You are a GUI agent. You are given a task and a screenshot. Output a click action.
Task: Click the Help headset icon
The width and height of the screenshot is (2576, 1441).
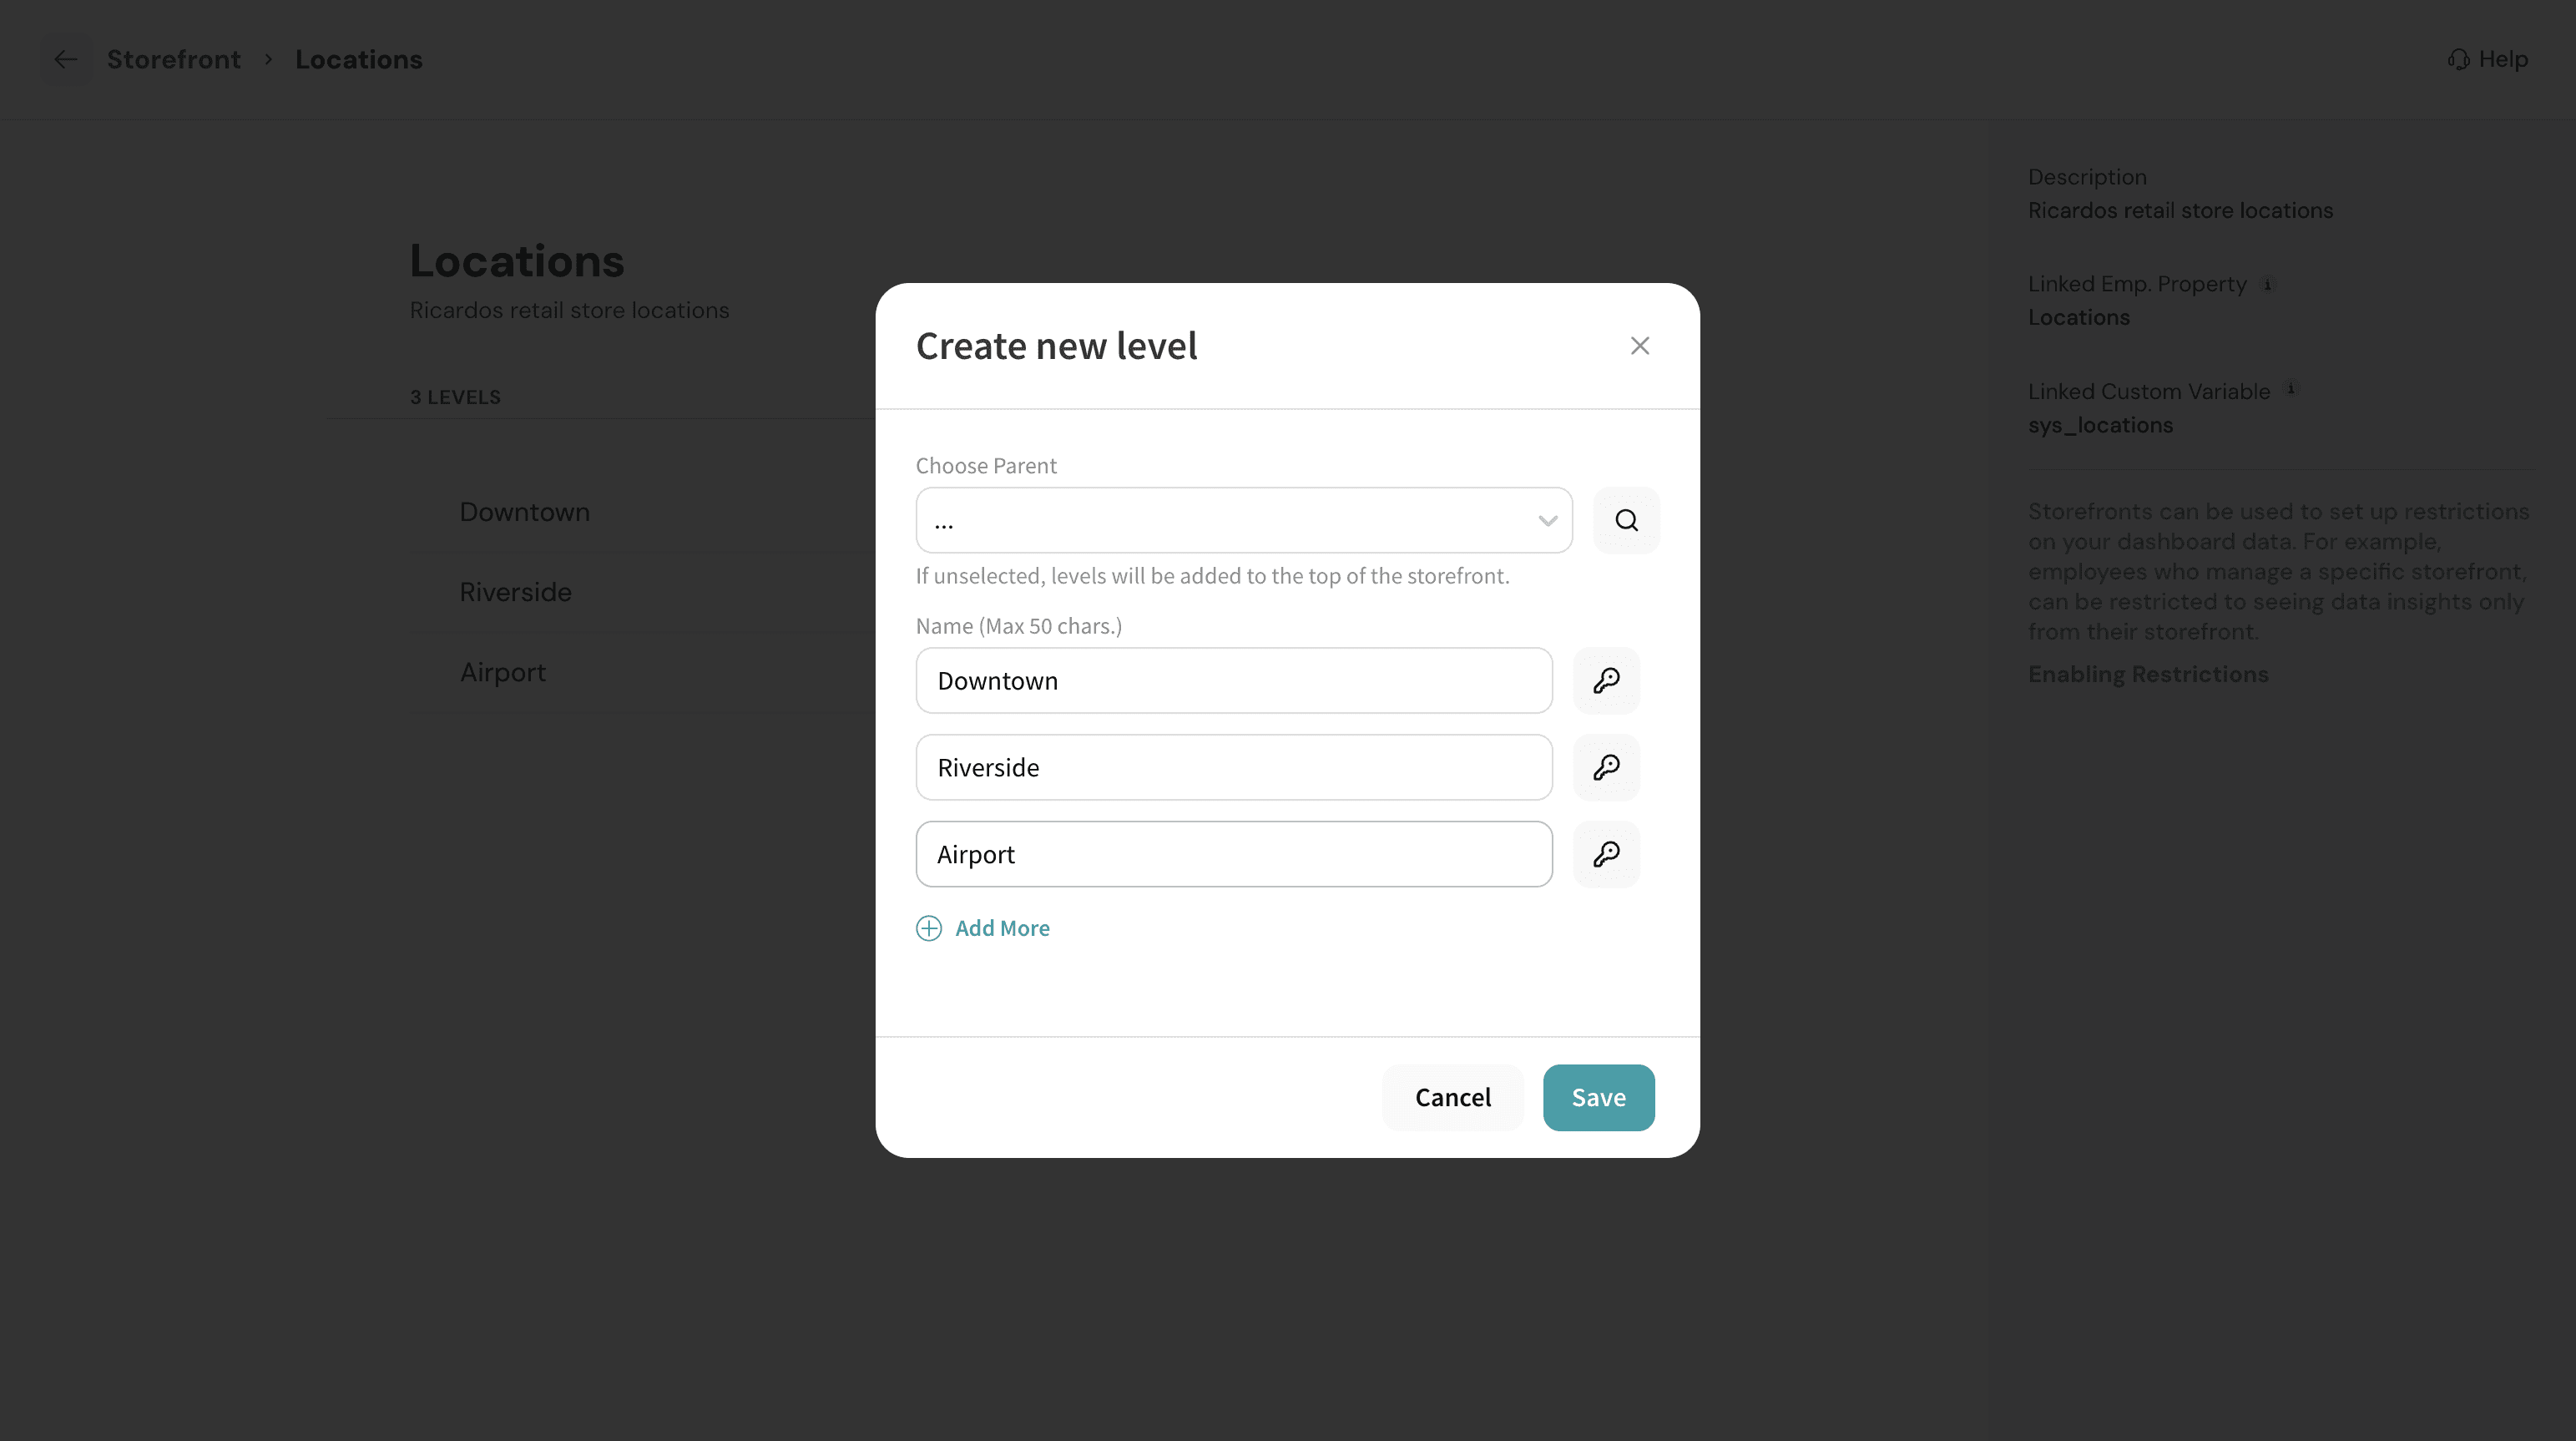(x=2459, y=60)
